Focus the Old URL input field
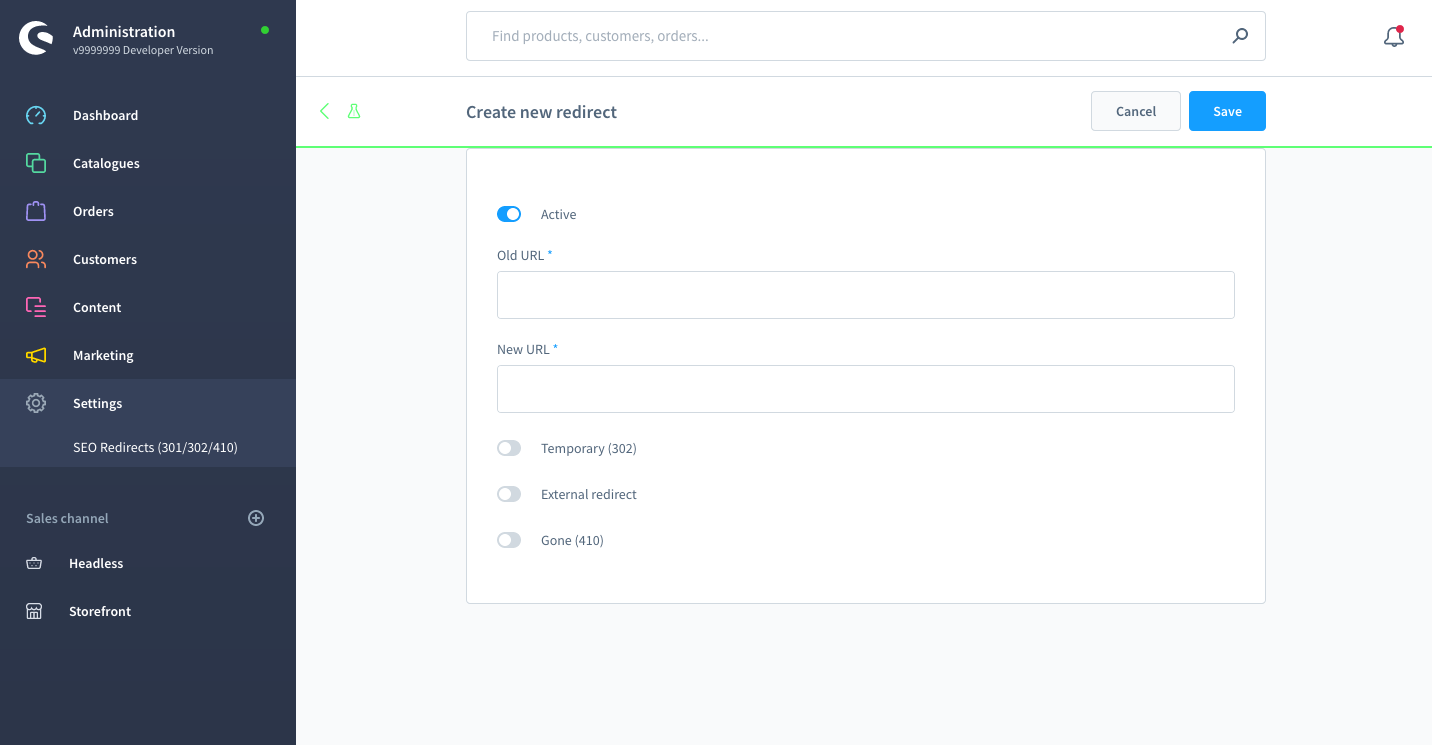The height and width of the screenshot is (745, 1432). tap(866, 295)
